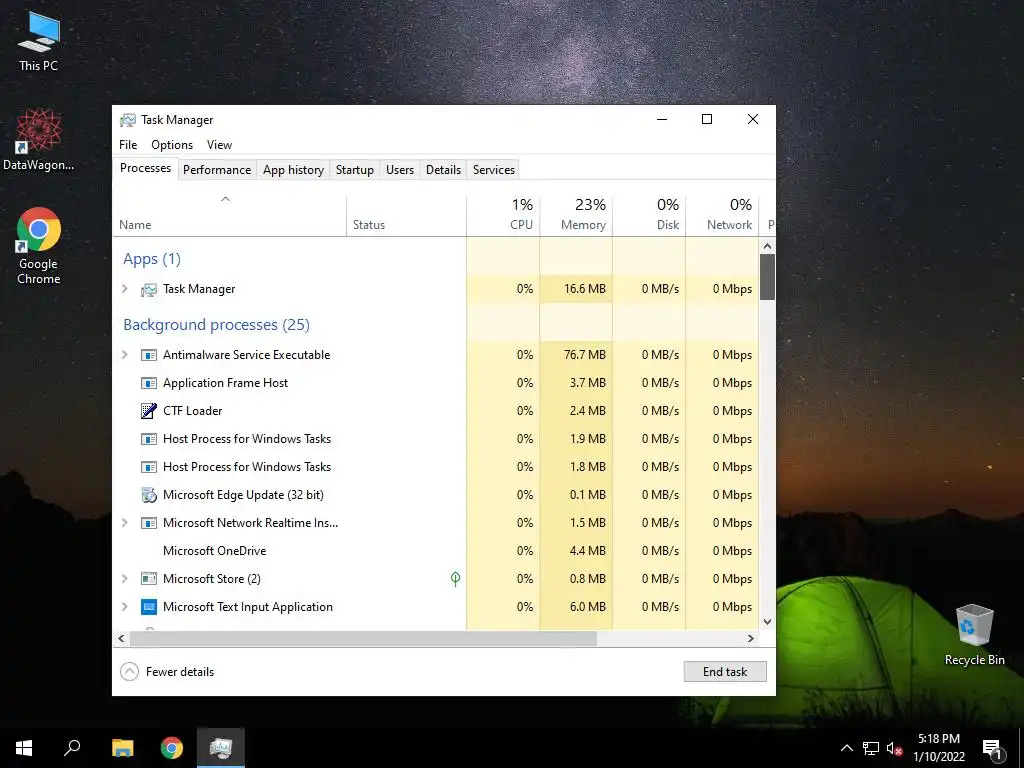
Task: Select the Microsoft OneDrive process row
Action: (x=436, y=551)
